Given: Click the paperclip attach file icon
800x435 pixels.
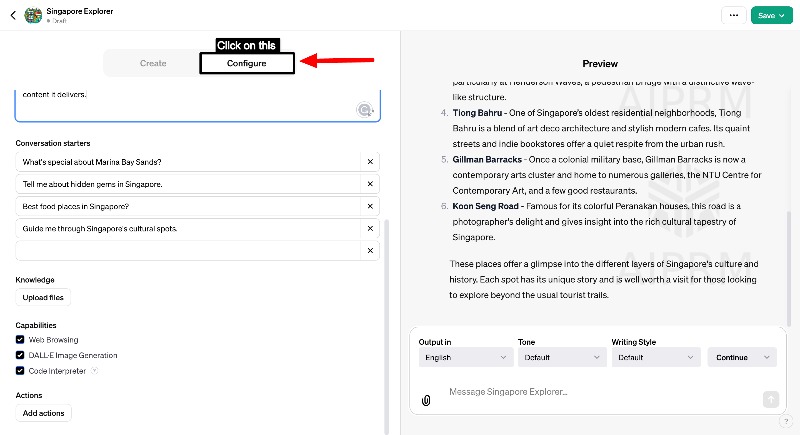Looking at the screenshot, I should [x=426, y=400].
